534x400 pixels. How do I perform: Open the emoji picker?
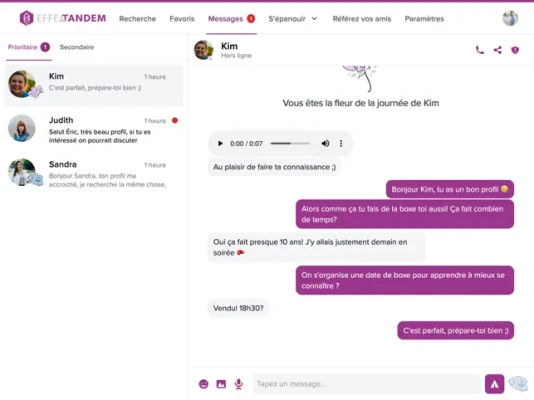[203, 384]
